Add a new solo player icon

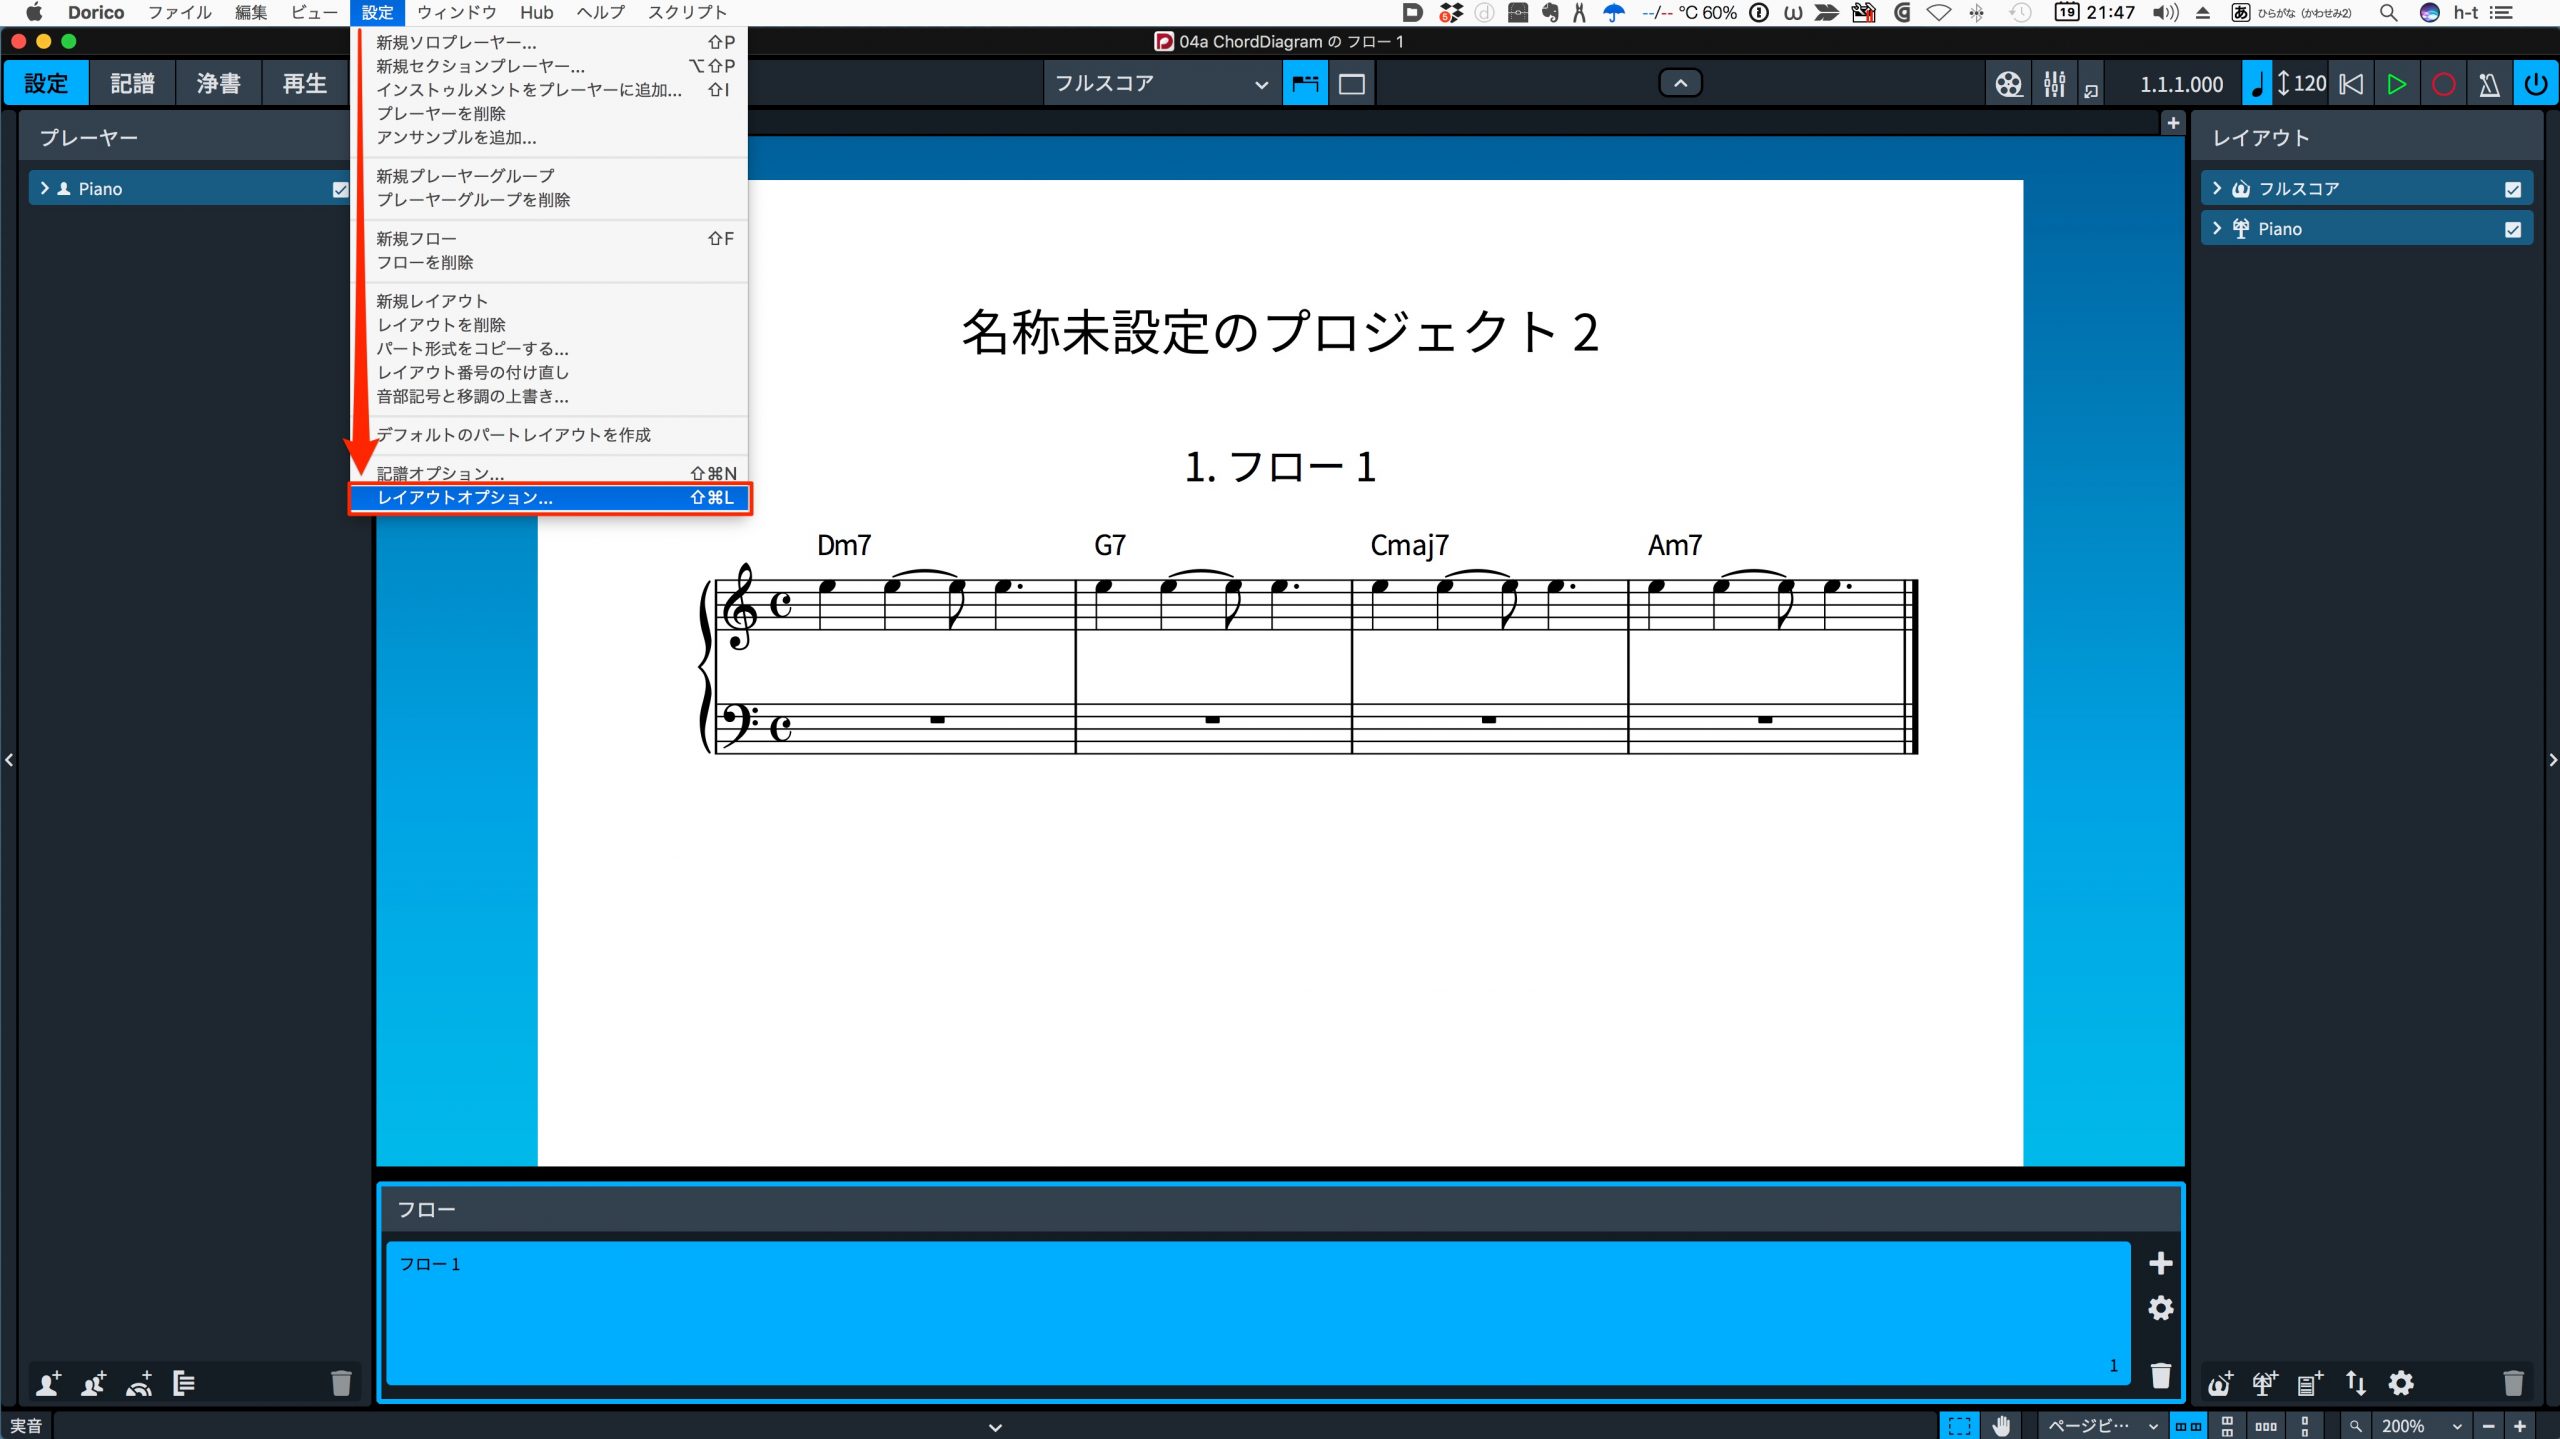point(48,1383)
